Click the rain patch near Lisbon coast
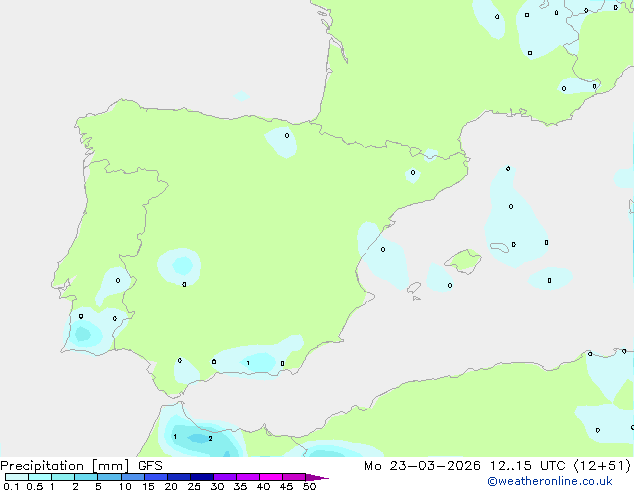634x490 pixels. click(x=84, y=330)
